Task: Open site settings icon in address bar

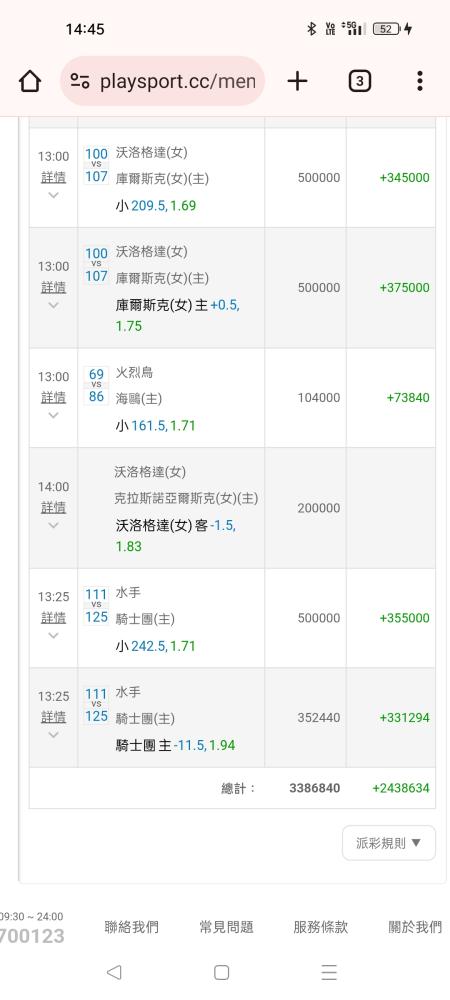Action: [x=80, y=81]
